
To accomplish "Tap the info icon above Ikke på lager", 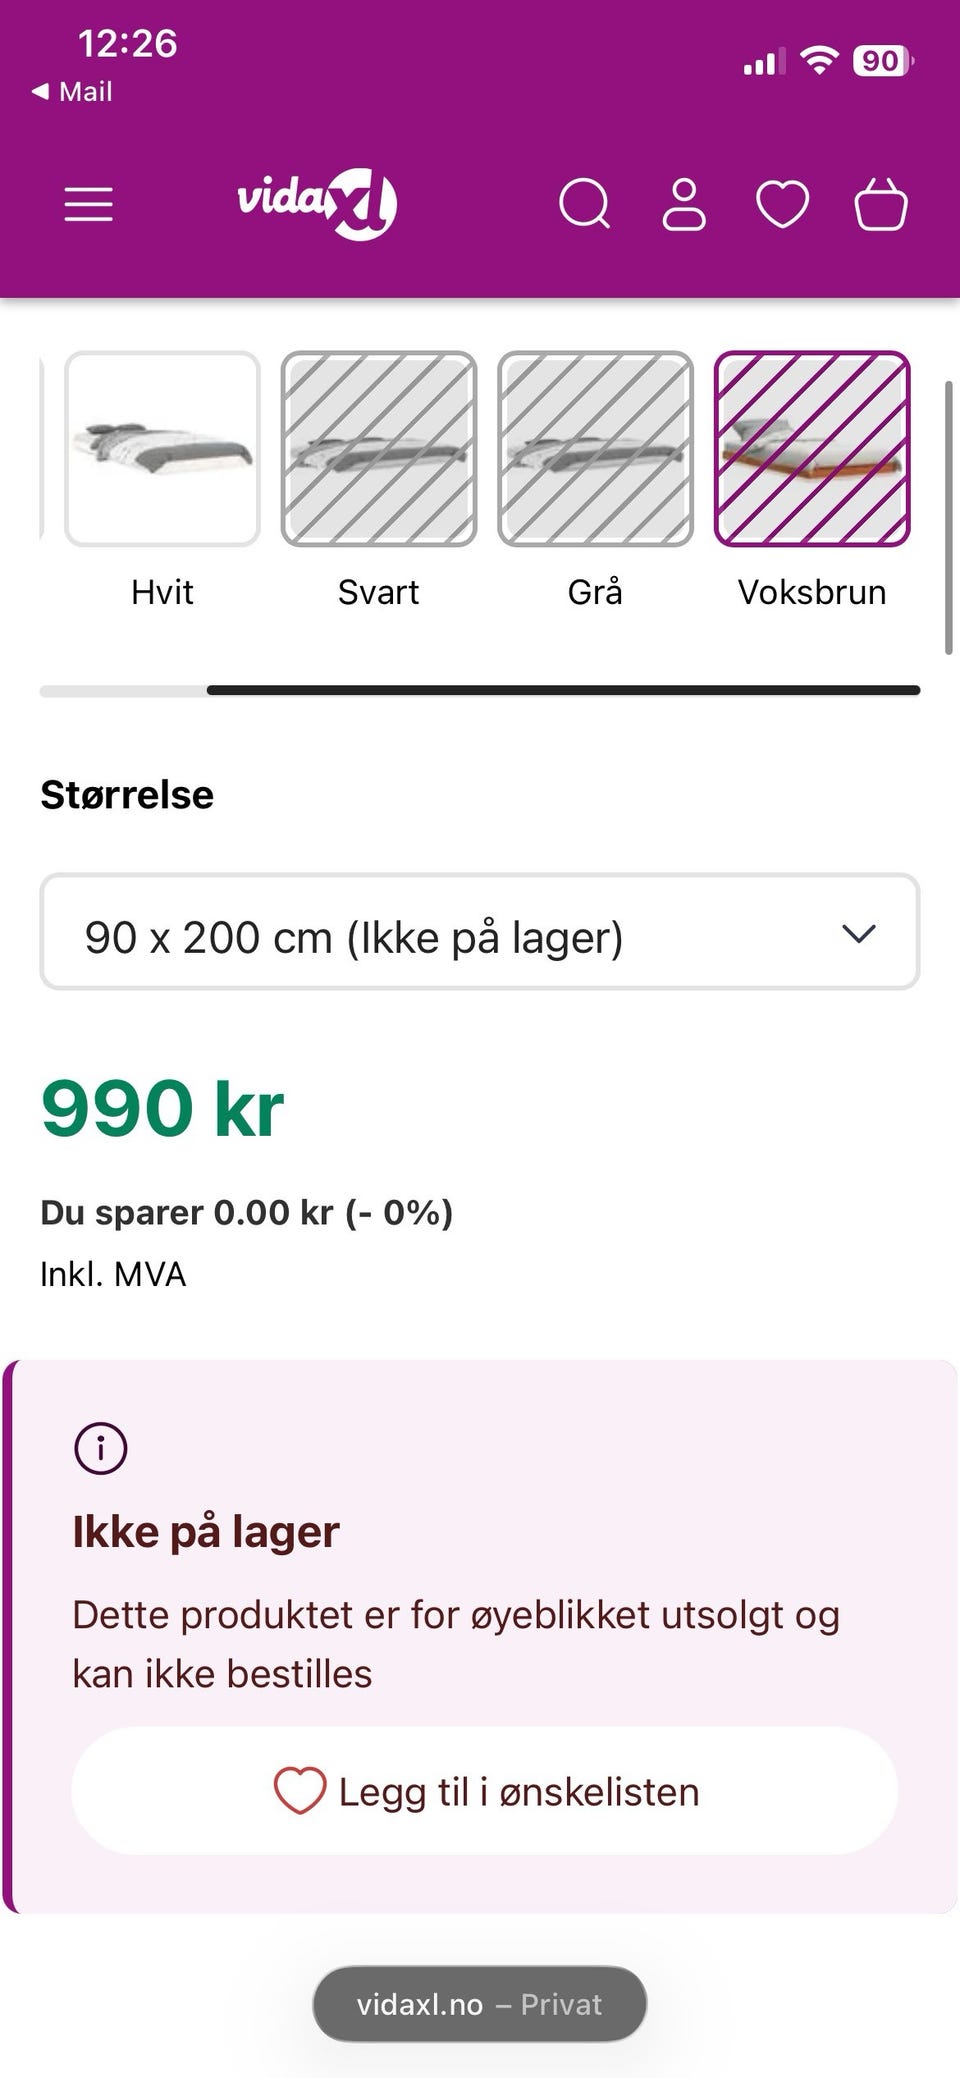I will [101, 1447].
